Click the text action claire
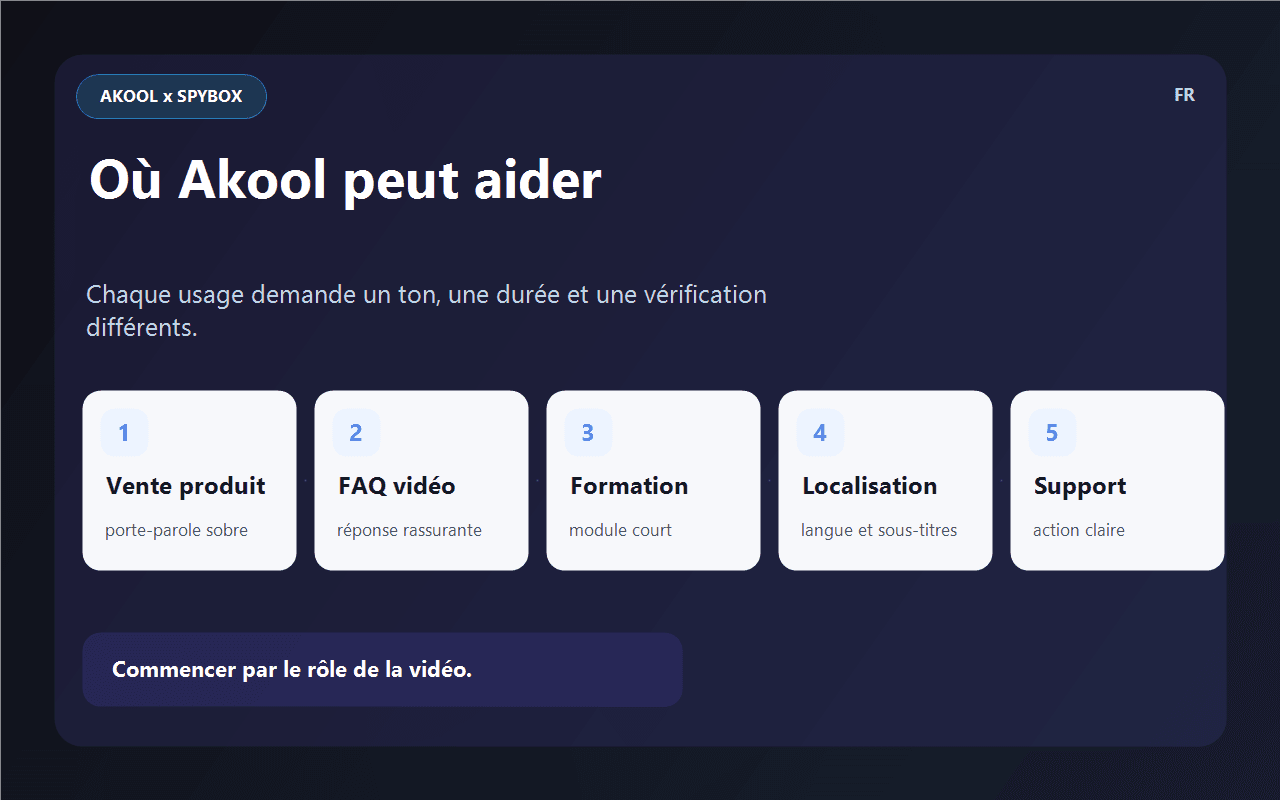 click(x=1079, y=531)
